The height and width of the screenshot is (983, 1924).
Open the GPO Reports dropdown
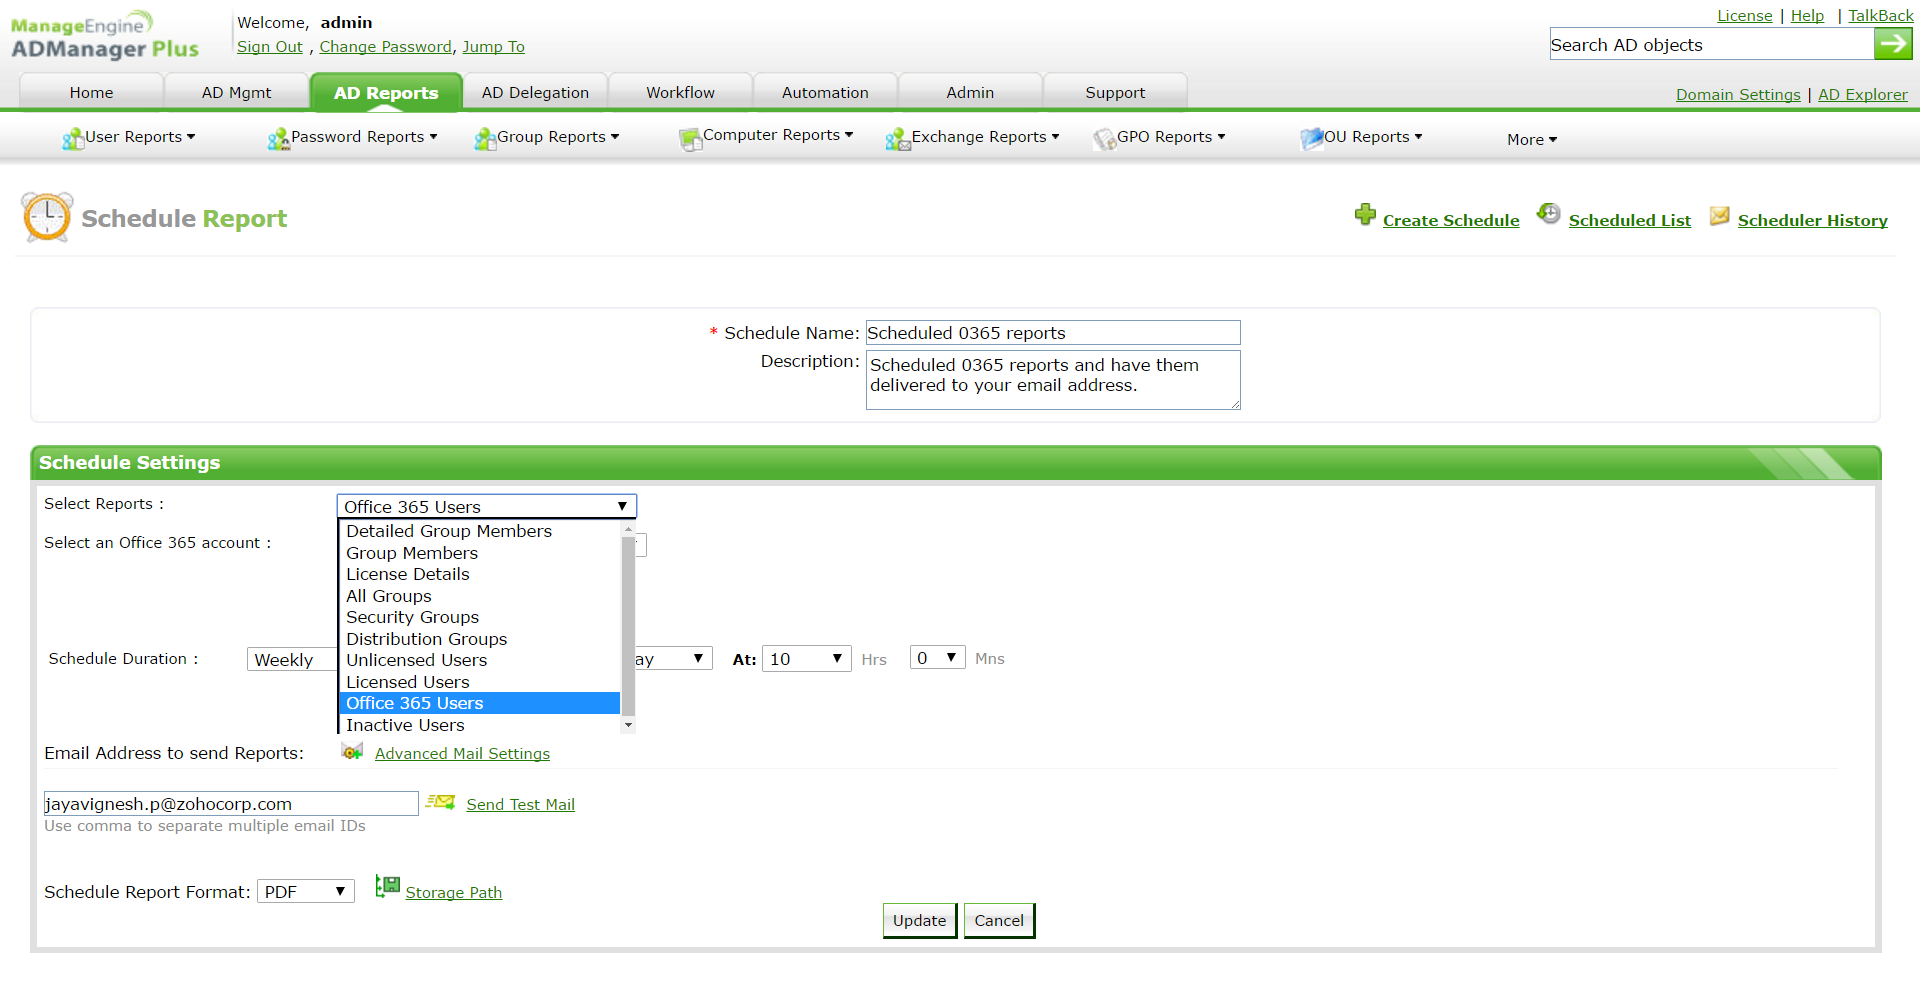pos(1171,137)
